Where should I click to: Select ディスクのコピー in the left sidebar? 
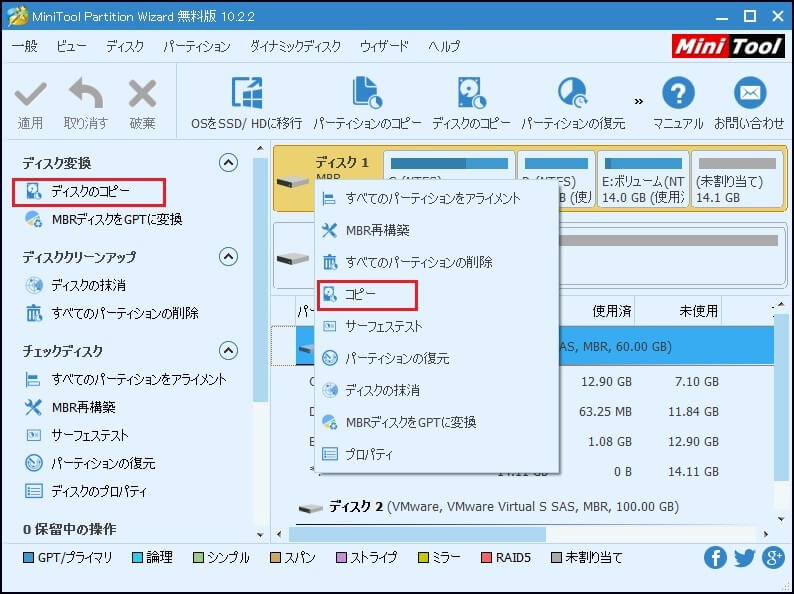pos(89,192)
